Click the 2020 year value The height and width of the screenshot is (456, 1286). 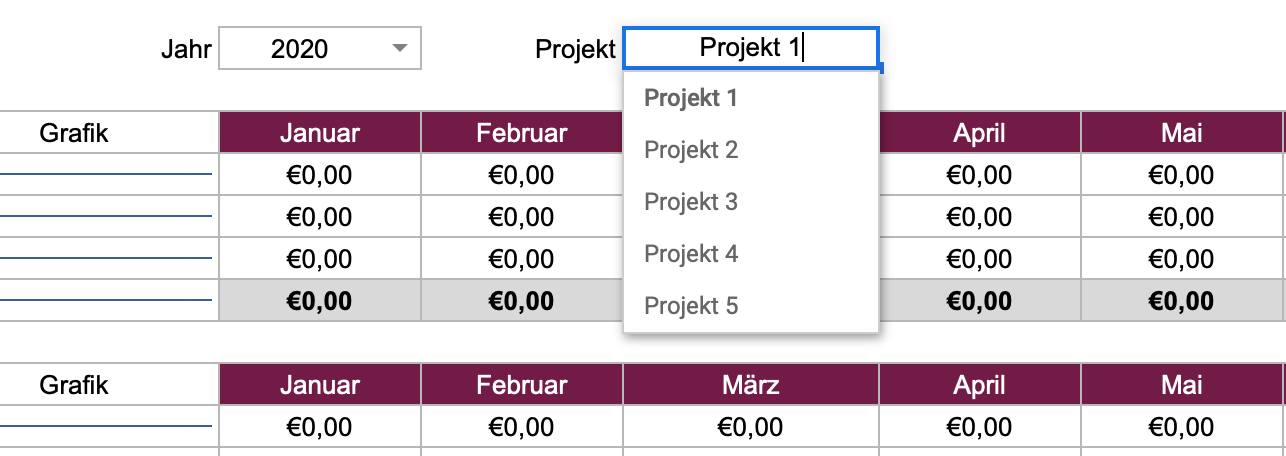tap(299, 48)
